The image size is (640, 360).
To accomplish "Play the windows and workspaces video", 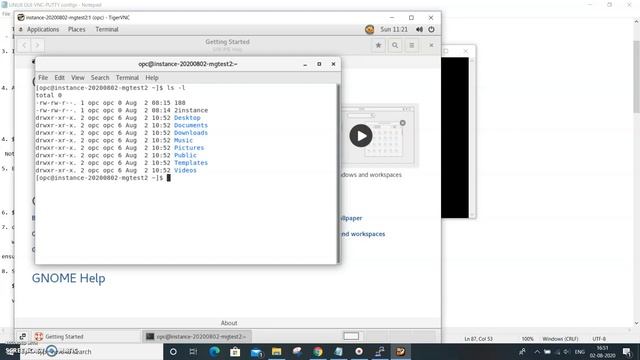I will pos(361,136).
